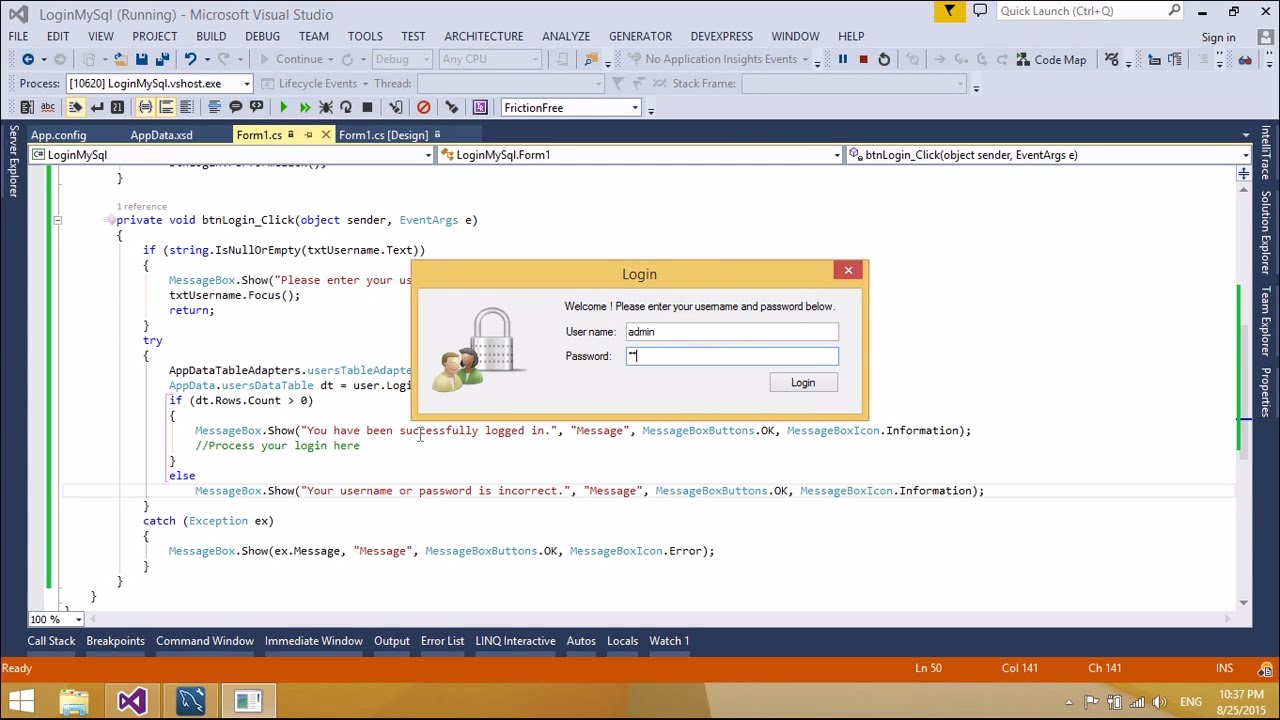The height and width of the screenshot is (720, 1280).
Task: Click the Undo arrow icon
Action: click(x=189, y=60)
